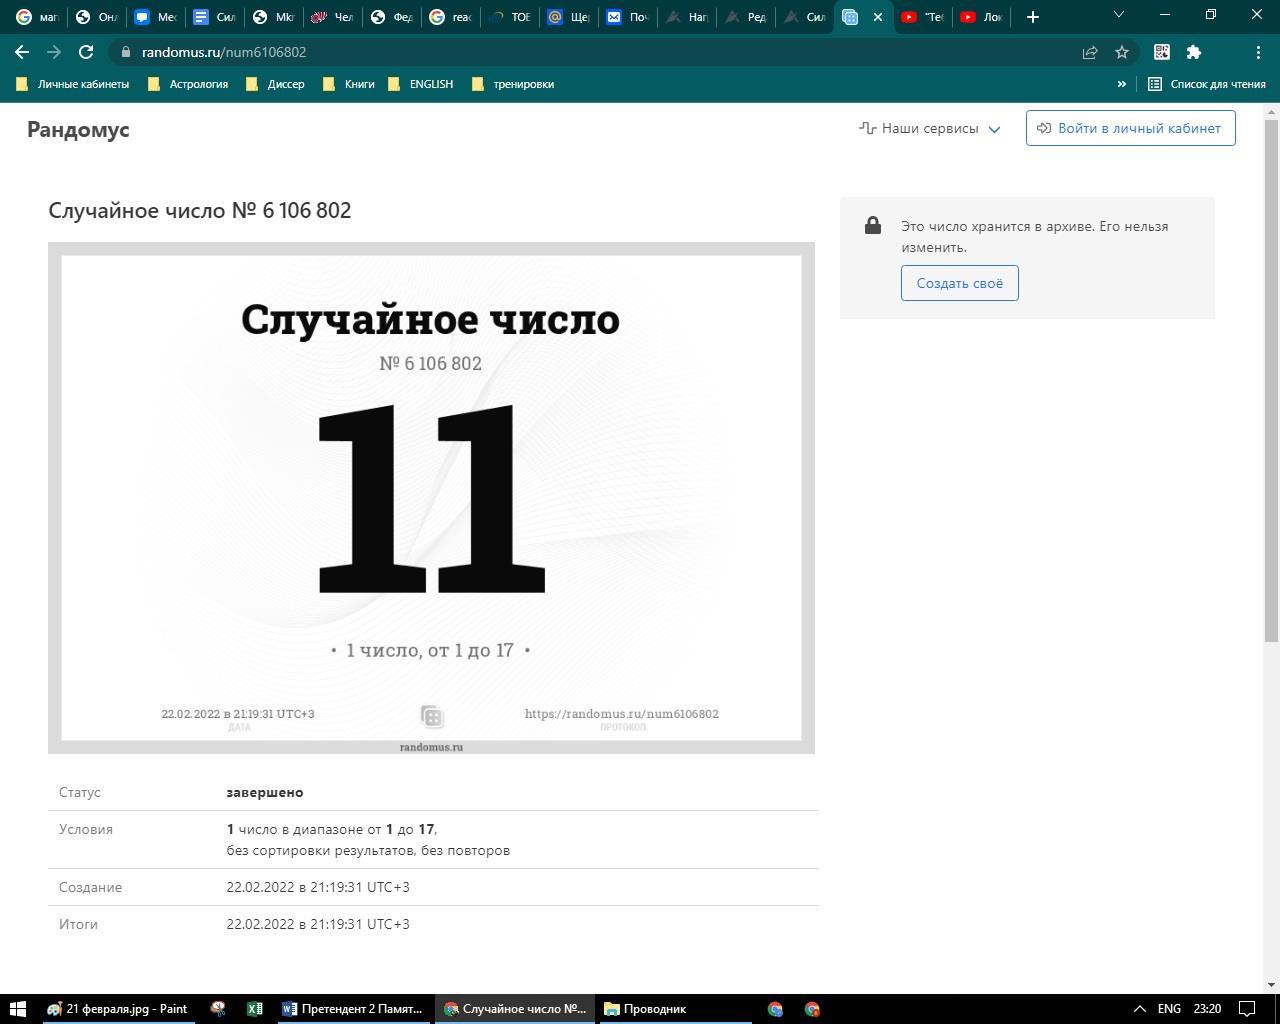Open the share page icon in address bar
Screen dimensions: 1280x1024
click(x=1090, y=52)
